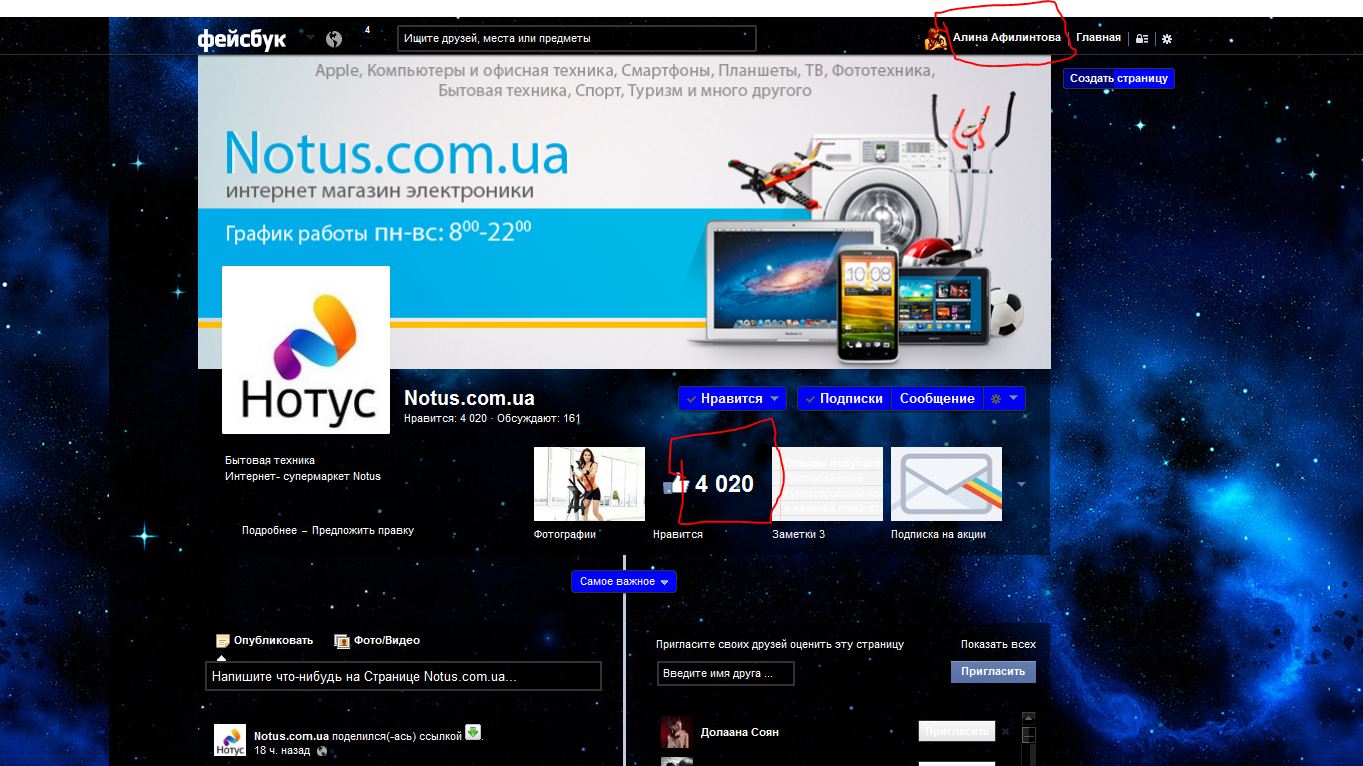
Task: Click the Долаана Соян name
Action: pyautogui.click(x=740, y=732)
